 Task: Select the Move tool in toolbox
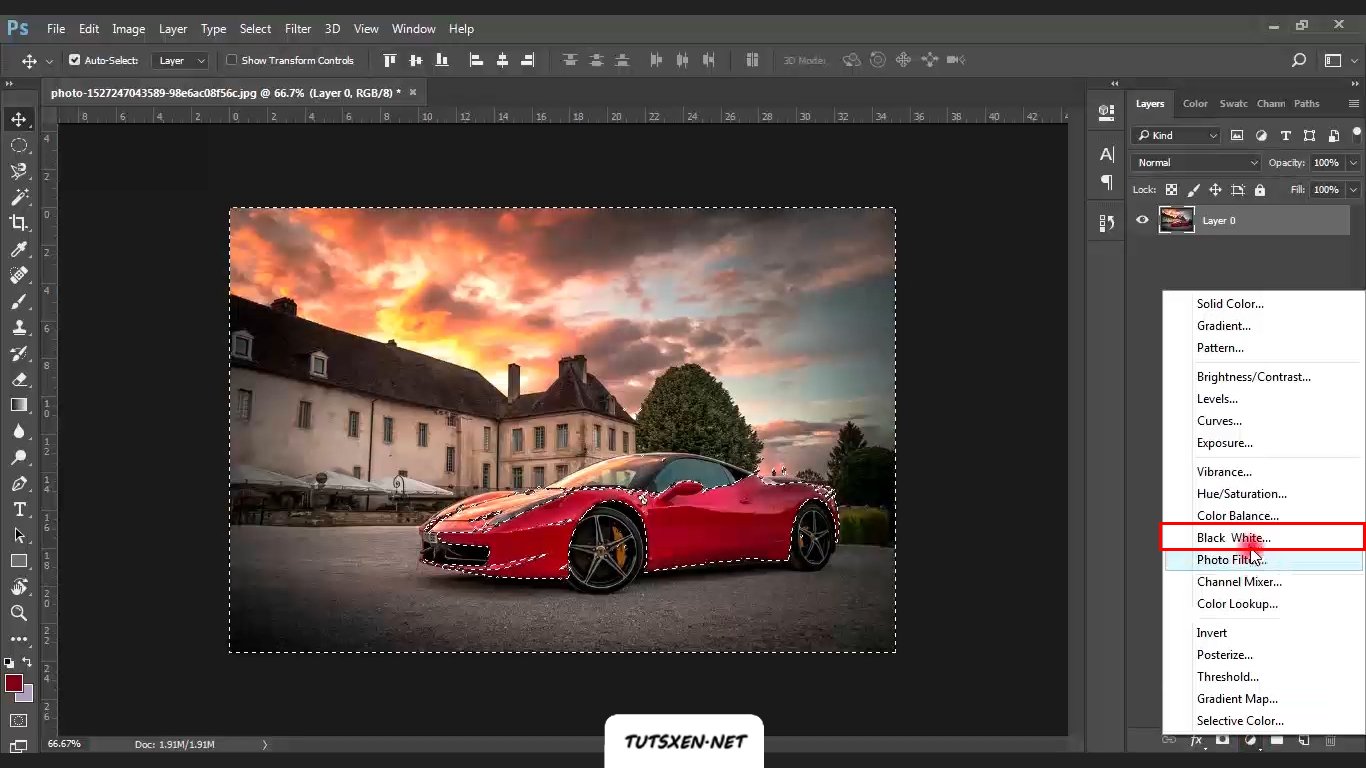click(19, 120)
